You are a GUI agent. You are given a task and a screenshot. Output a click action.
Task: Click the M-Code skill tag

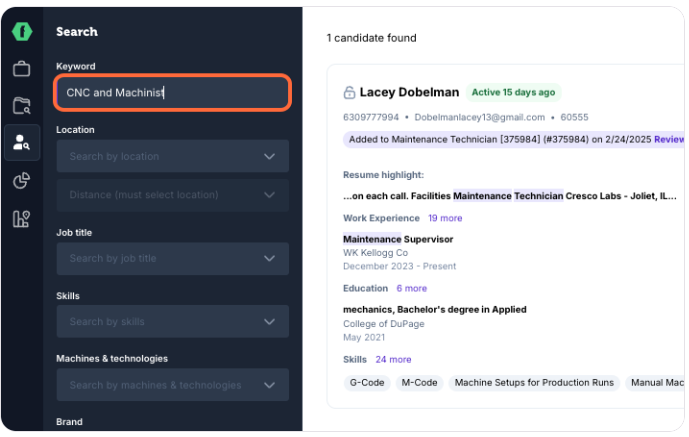click(419, 383)
